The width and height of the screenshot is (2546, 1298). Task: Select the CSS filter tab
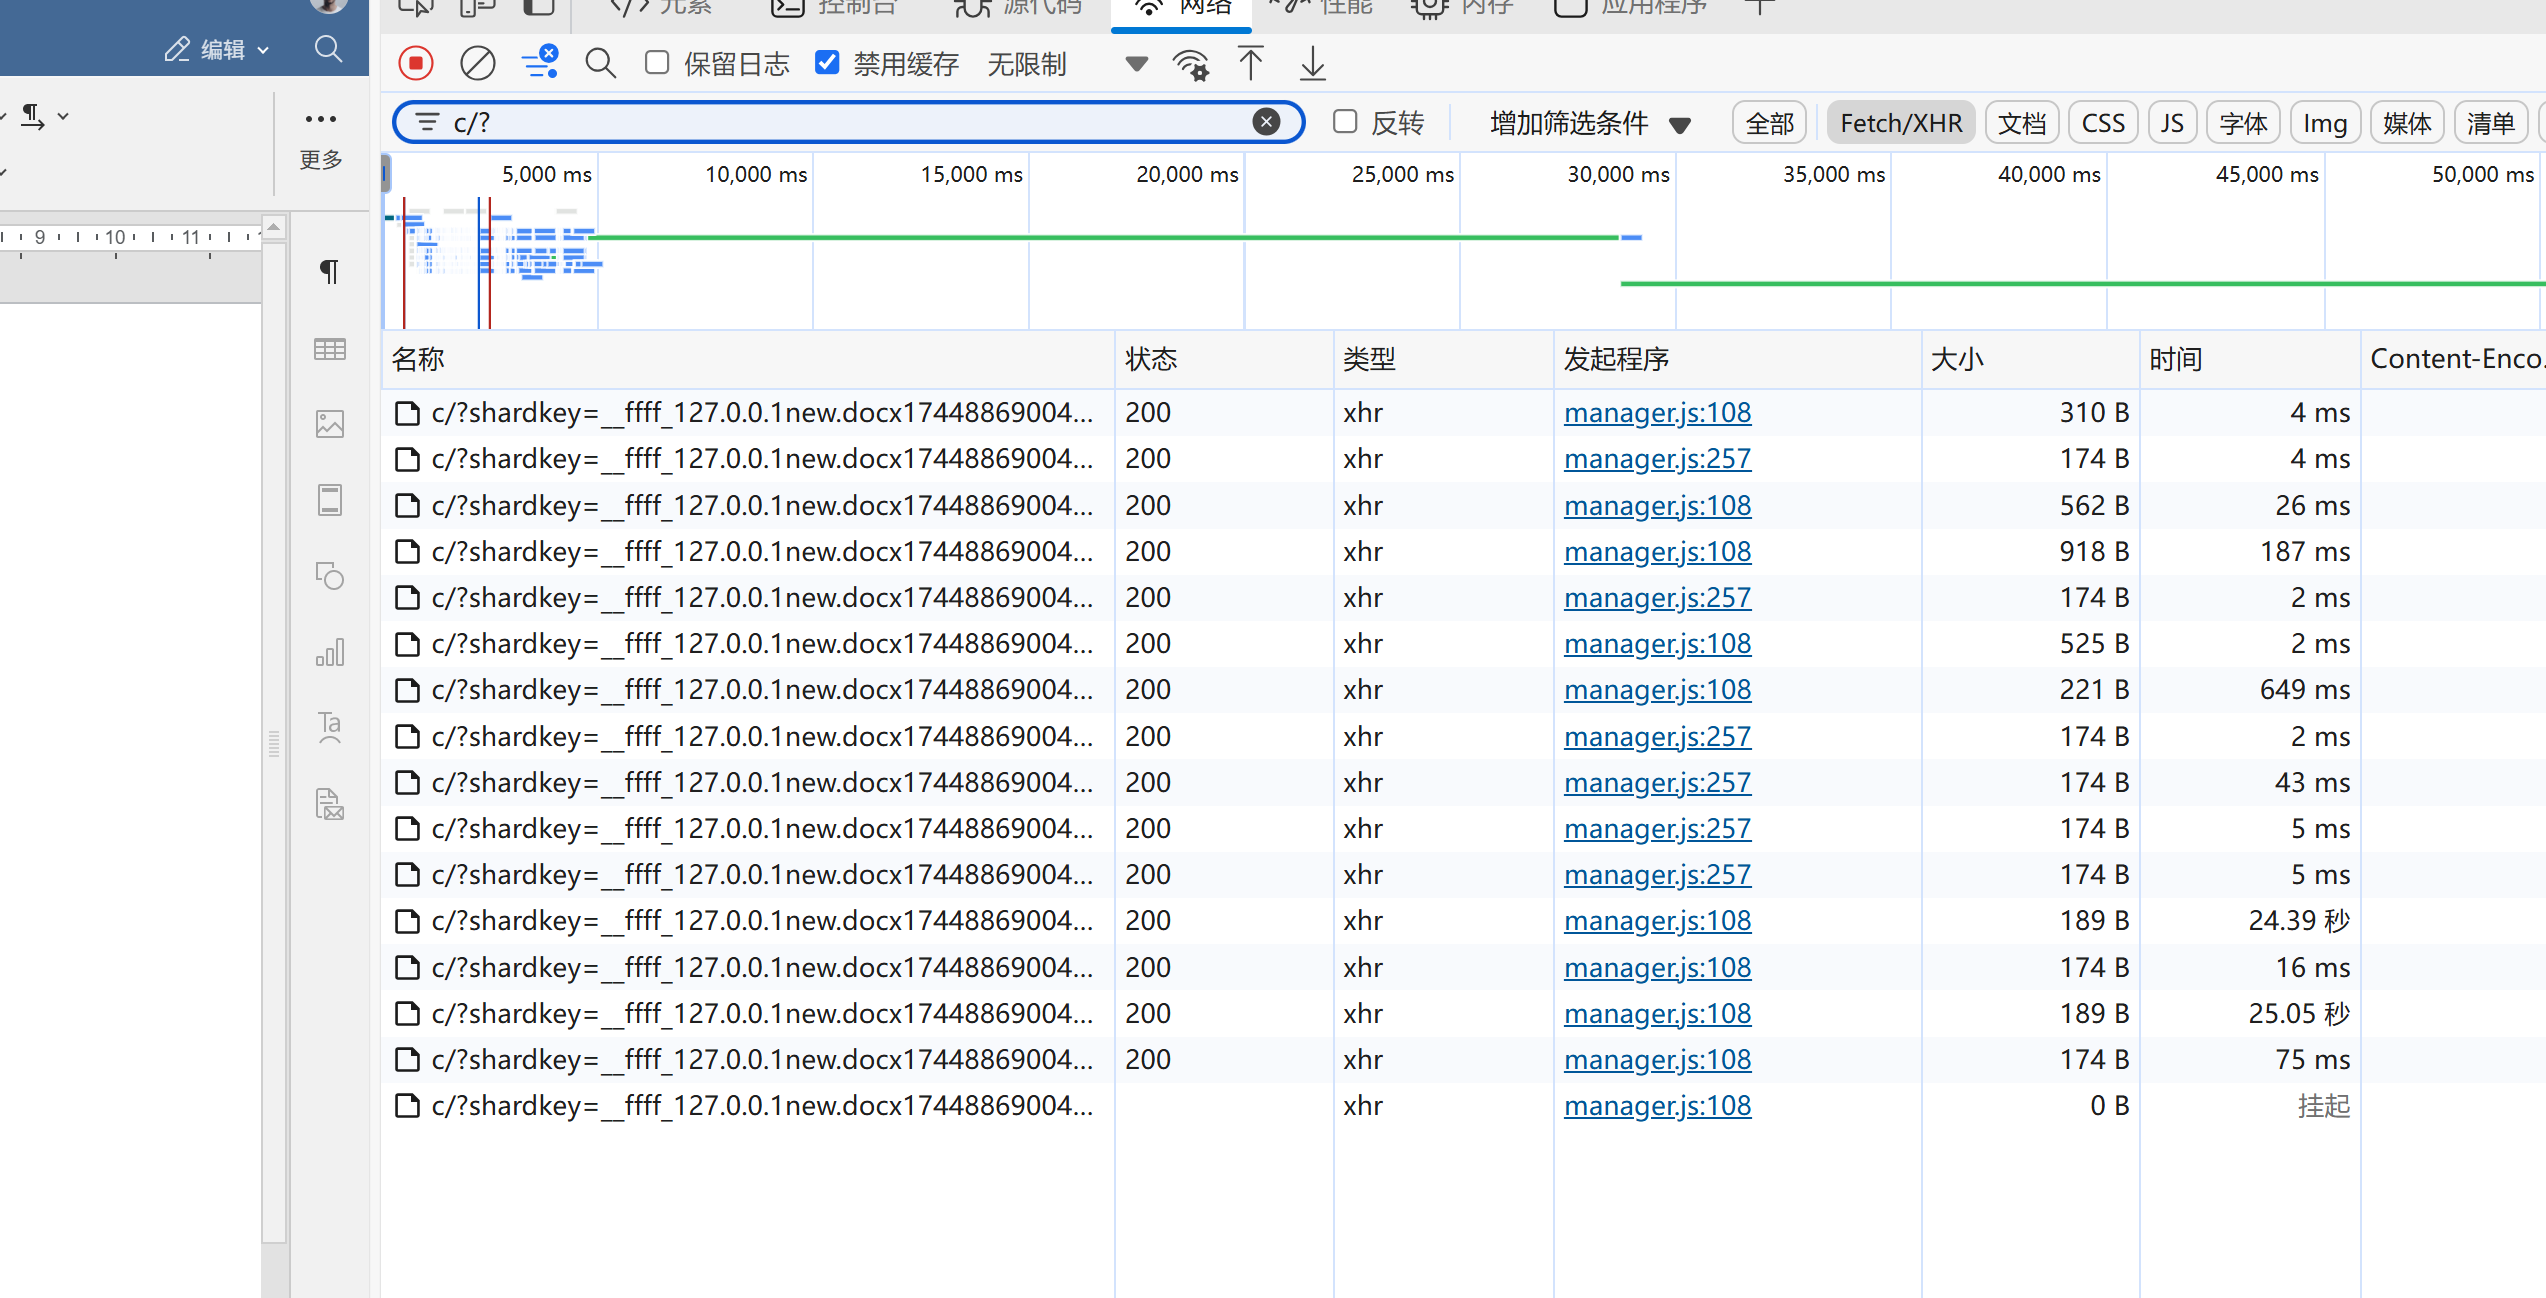click(x=2102, y=123)
